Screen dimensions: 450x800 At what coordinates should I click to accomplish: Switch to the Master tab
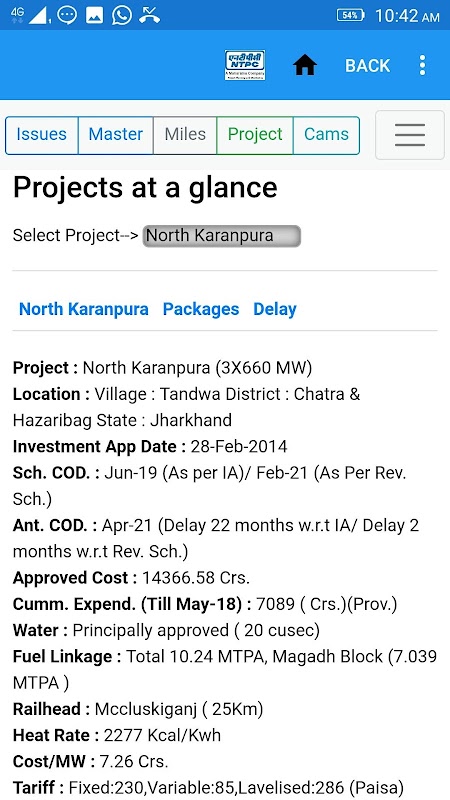[x=115, y=135]
